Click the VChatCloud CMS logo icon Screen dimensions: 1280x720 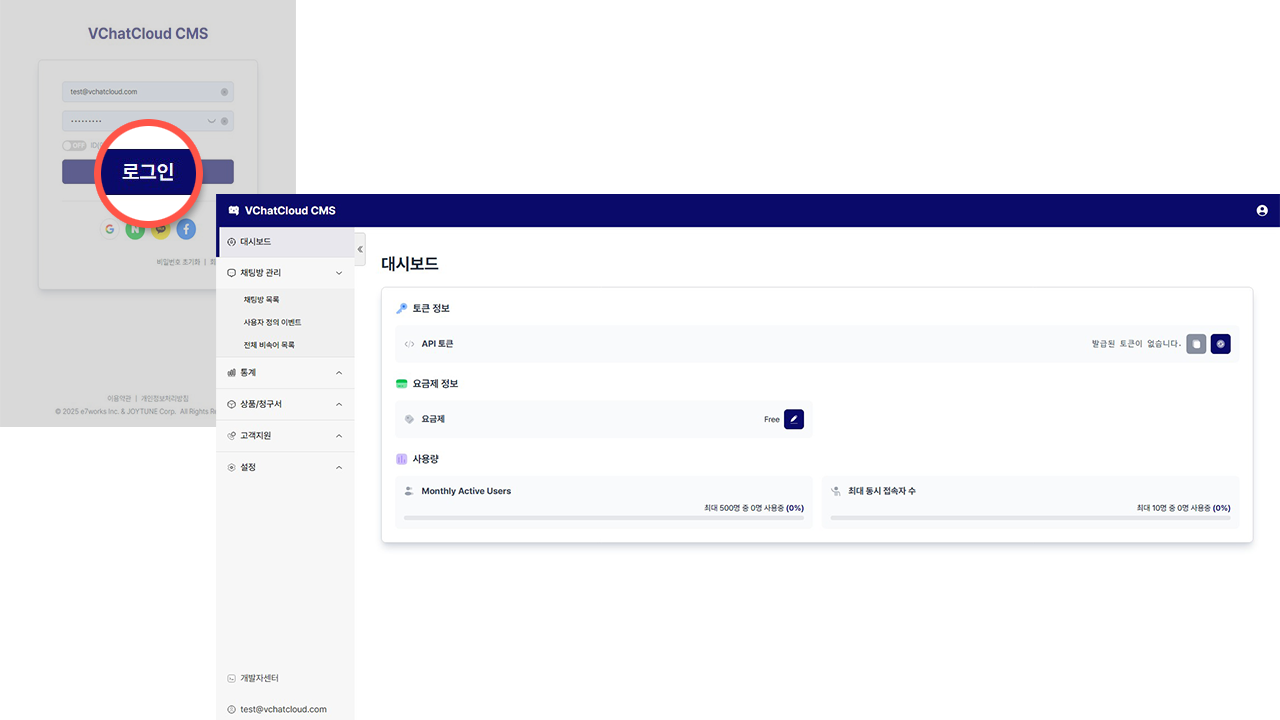click(x=234, y=211)
